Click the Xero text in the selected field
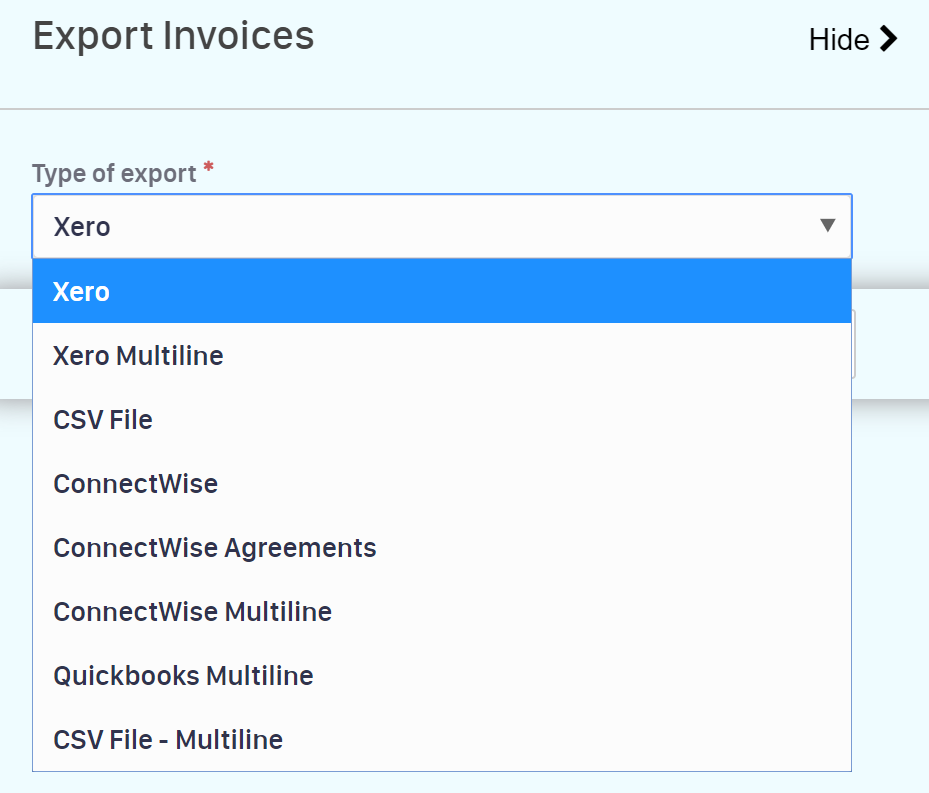 point(82,227)
